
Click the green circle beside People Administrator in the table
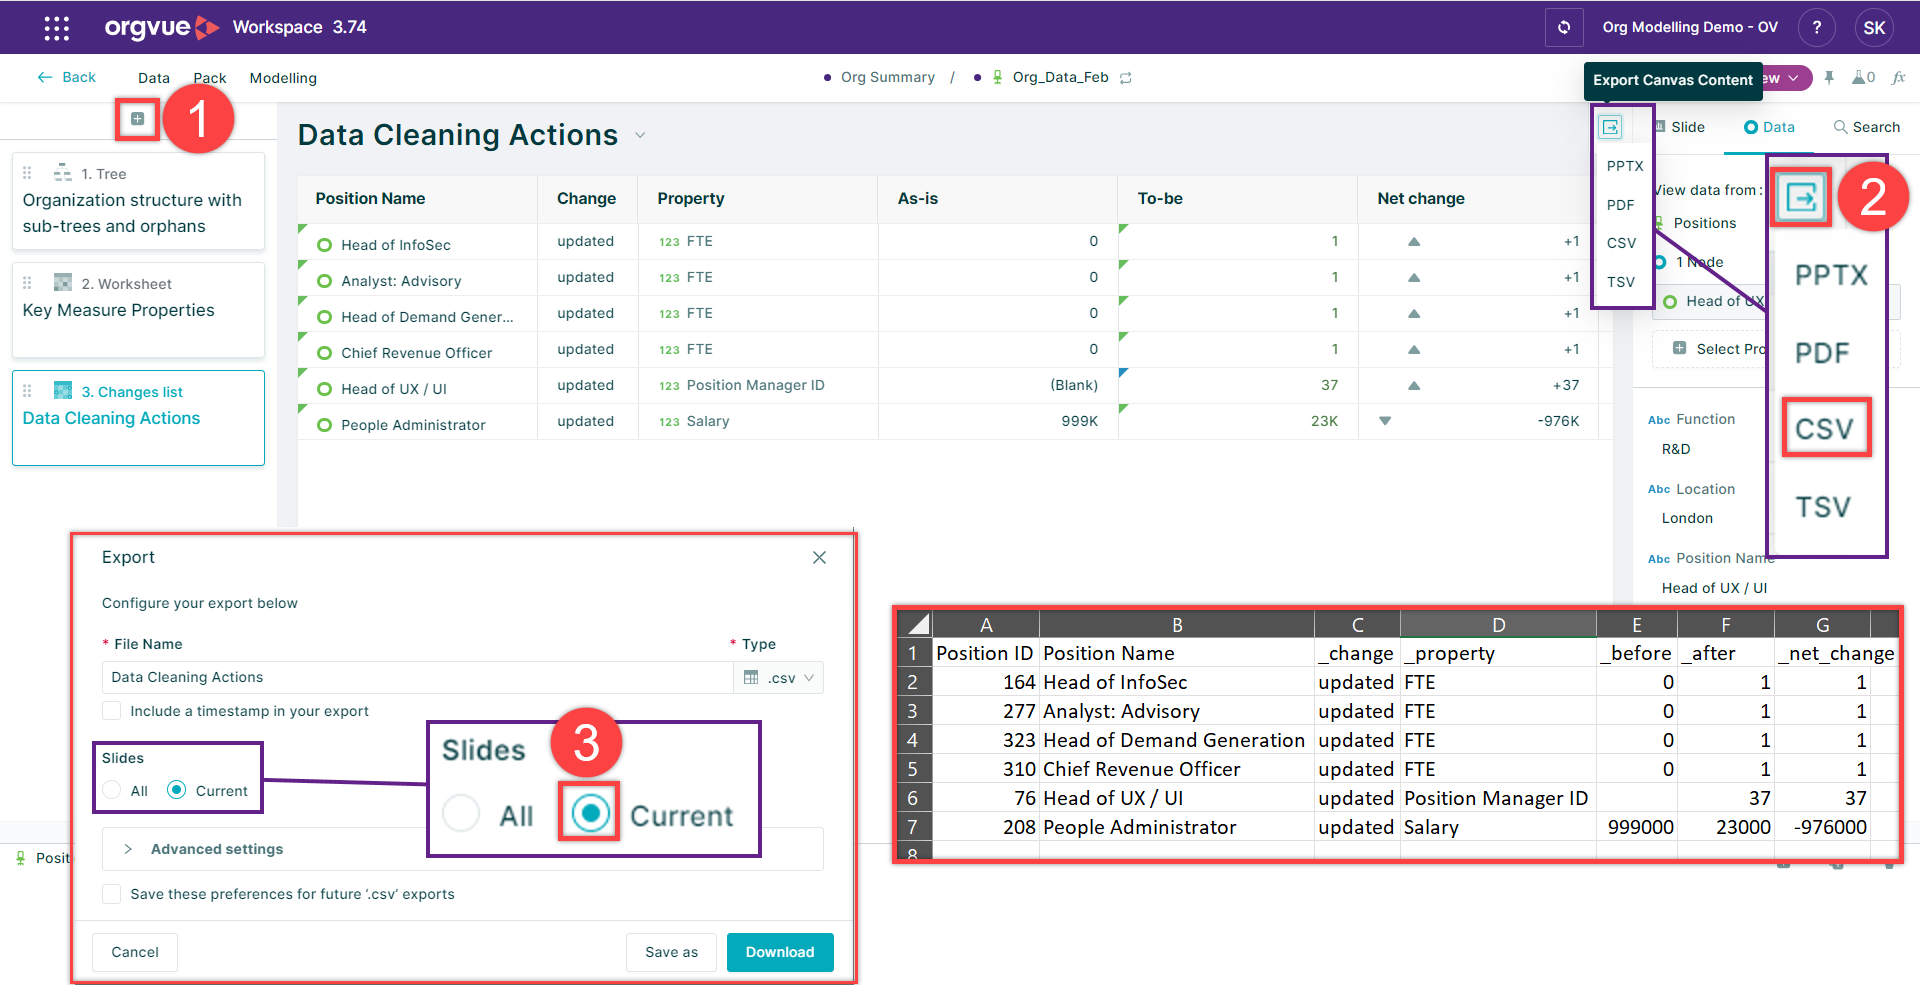pos(324,425)
